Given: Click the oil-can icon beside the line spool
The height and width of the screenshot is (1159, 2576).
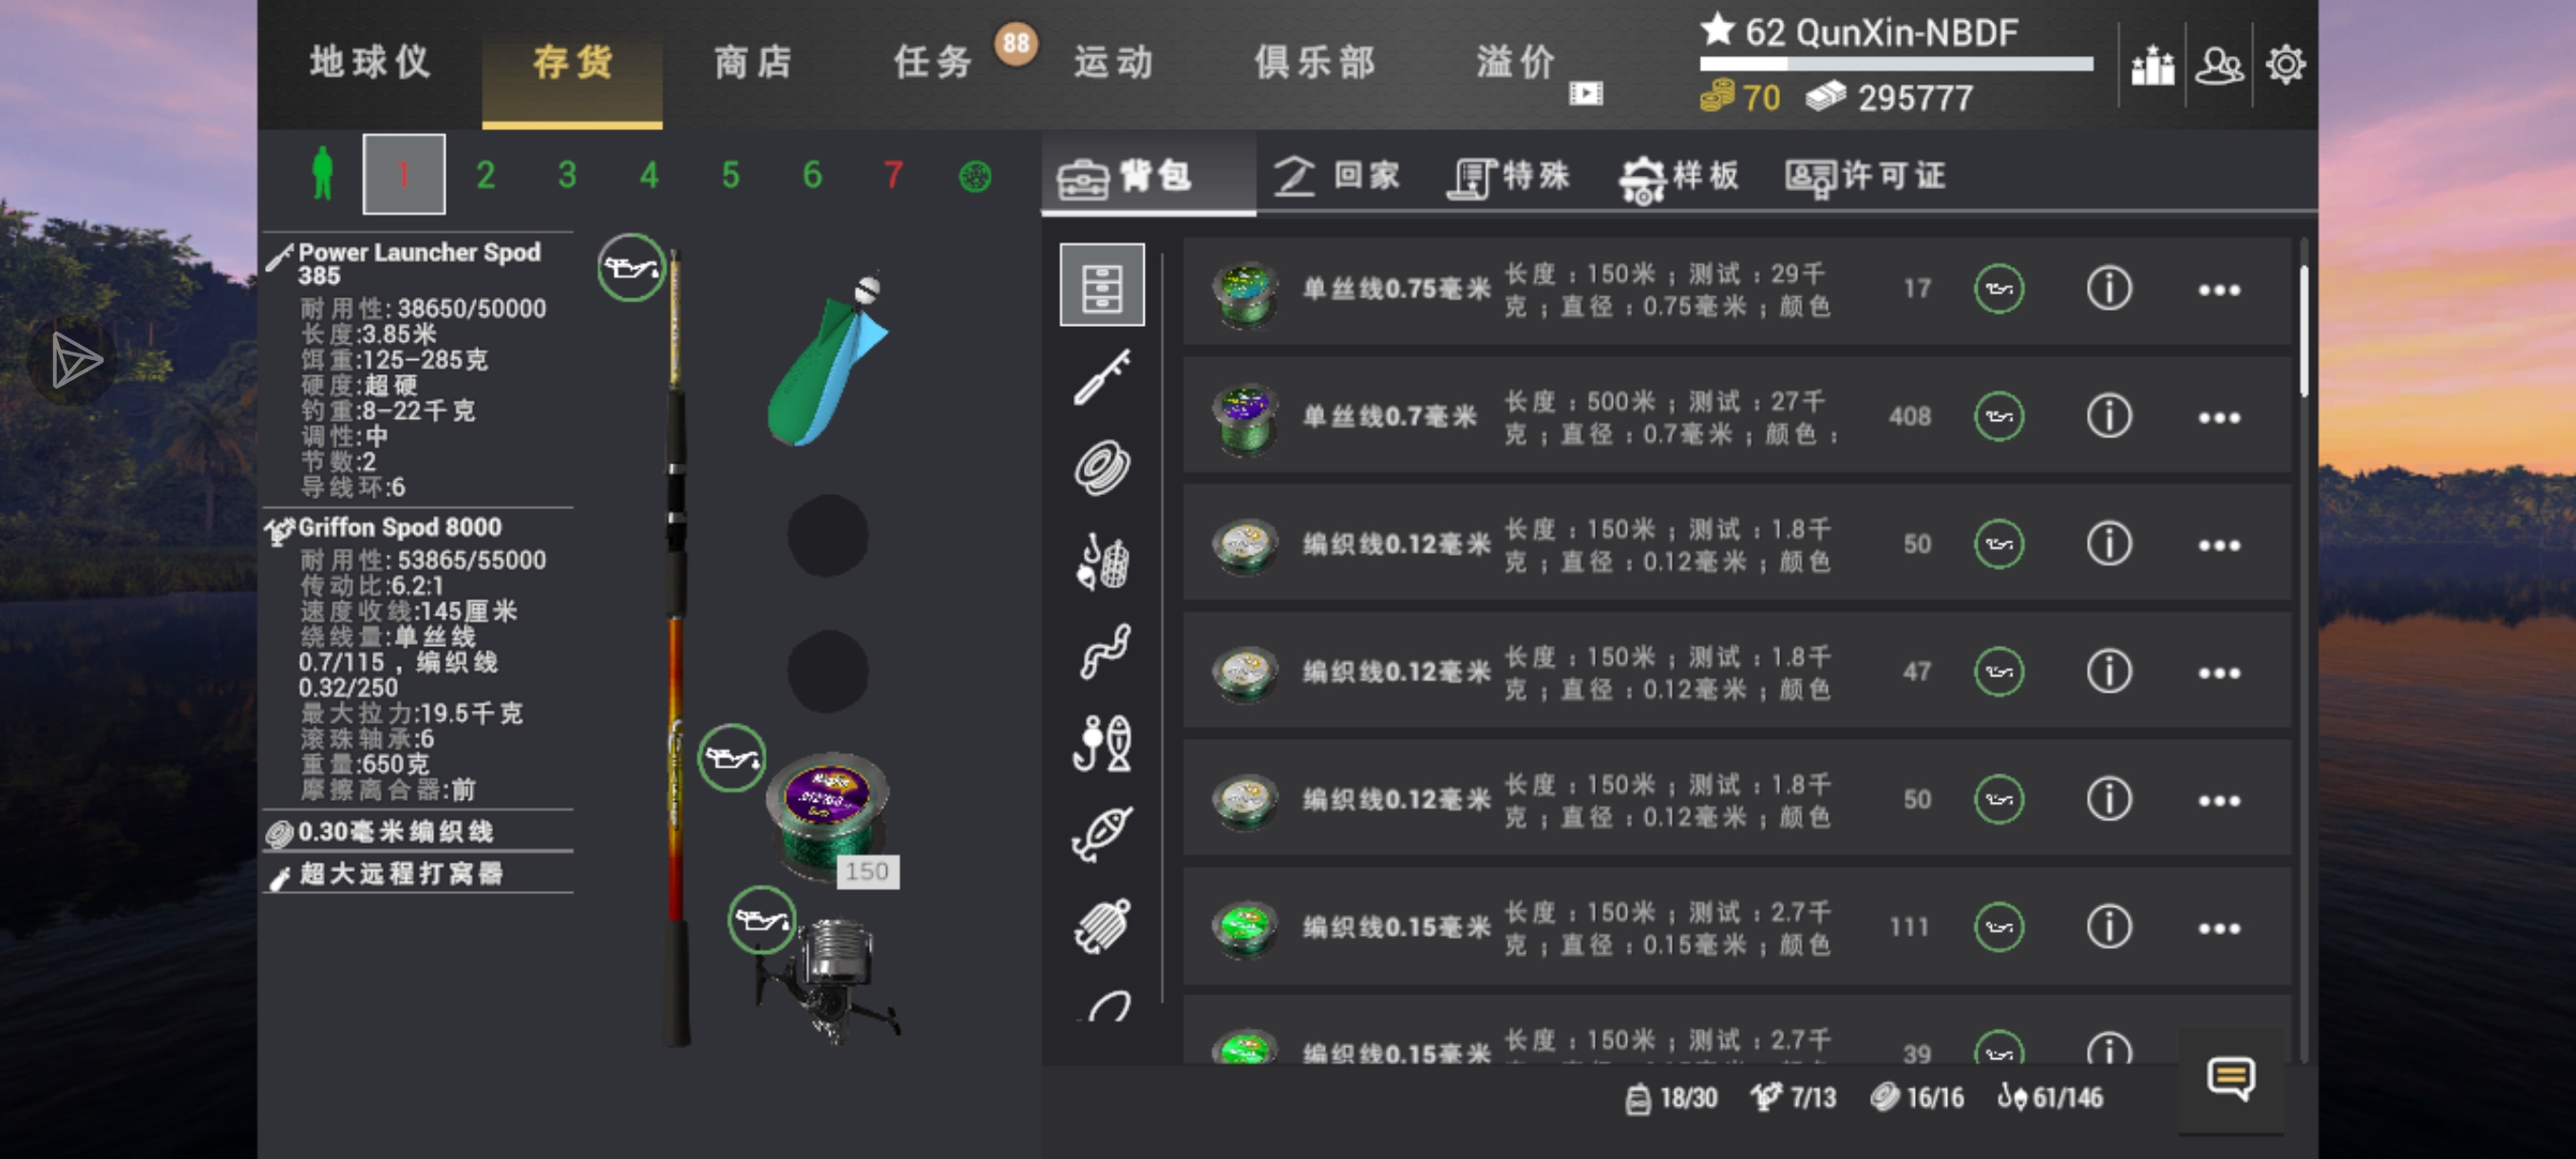Looking at the screenshot, I should click(731, 758).
